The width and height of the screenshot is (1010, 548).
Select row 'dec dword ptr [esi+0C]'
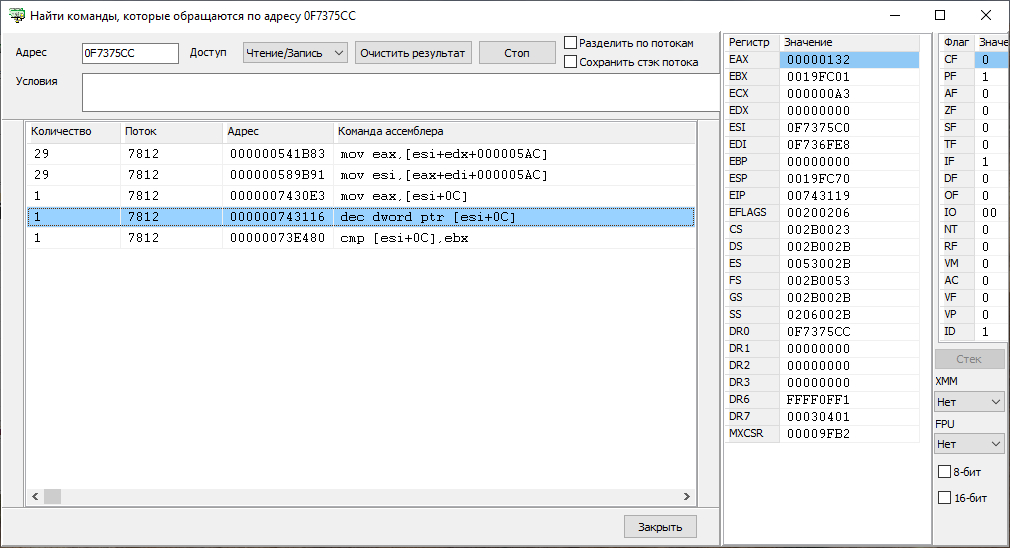(361, 217)
